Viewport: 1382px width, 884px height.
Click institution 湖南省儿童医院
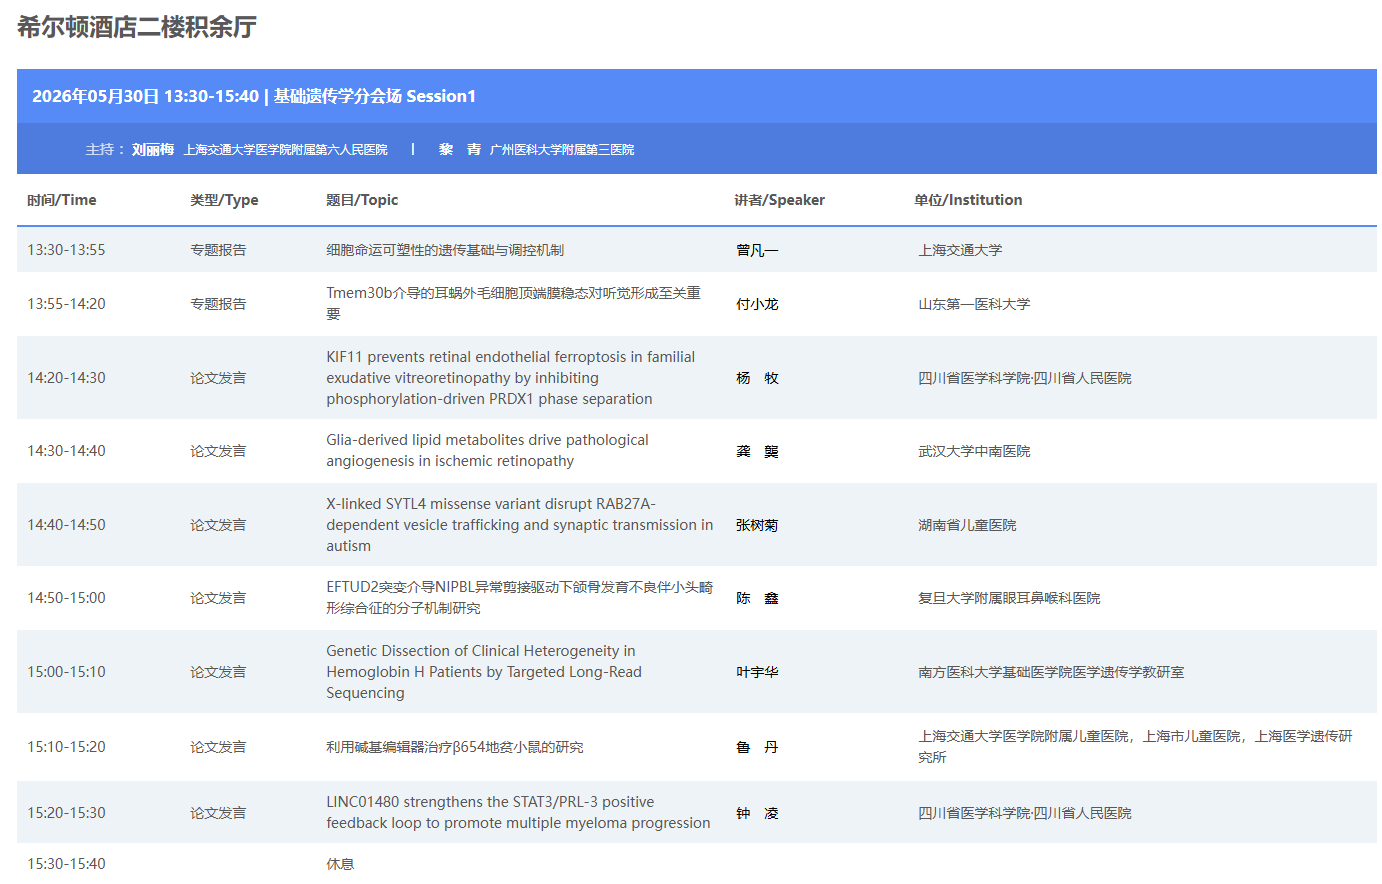click(x=967, y=525)
